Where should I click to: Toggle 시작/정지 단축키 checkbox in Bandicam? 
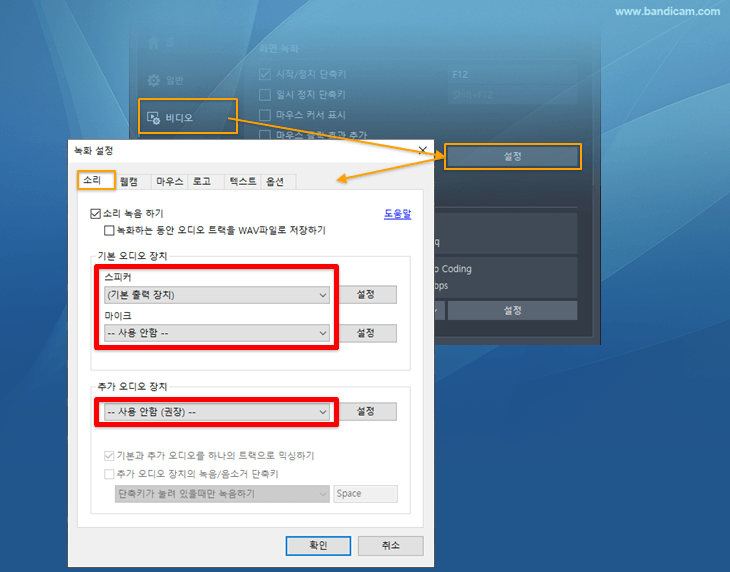point(265,74)
